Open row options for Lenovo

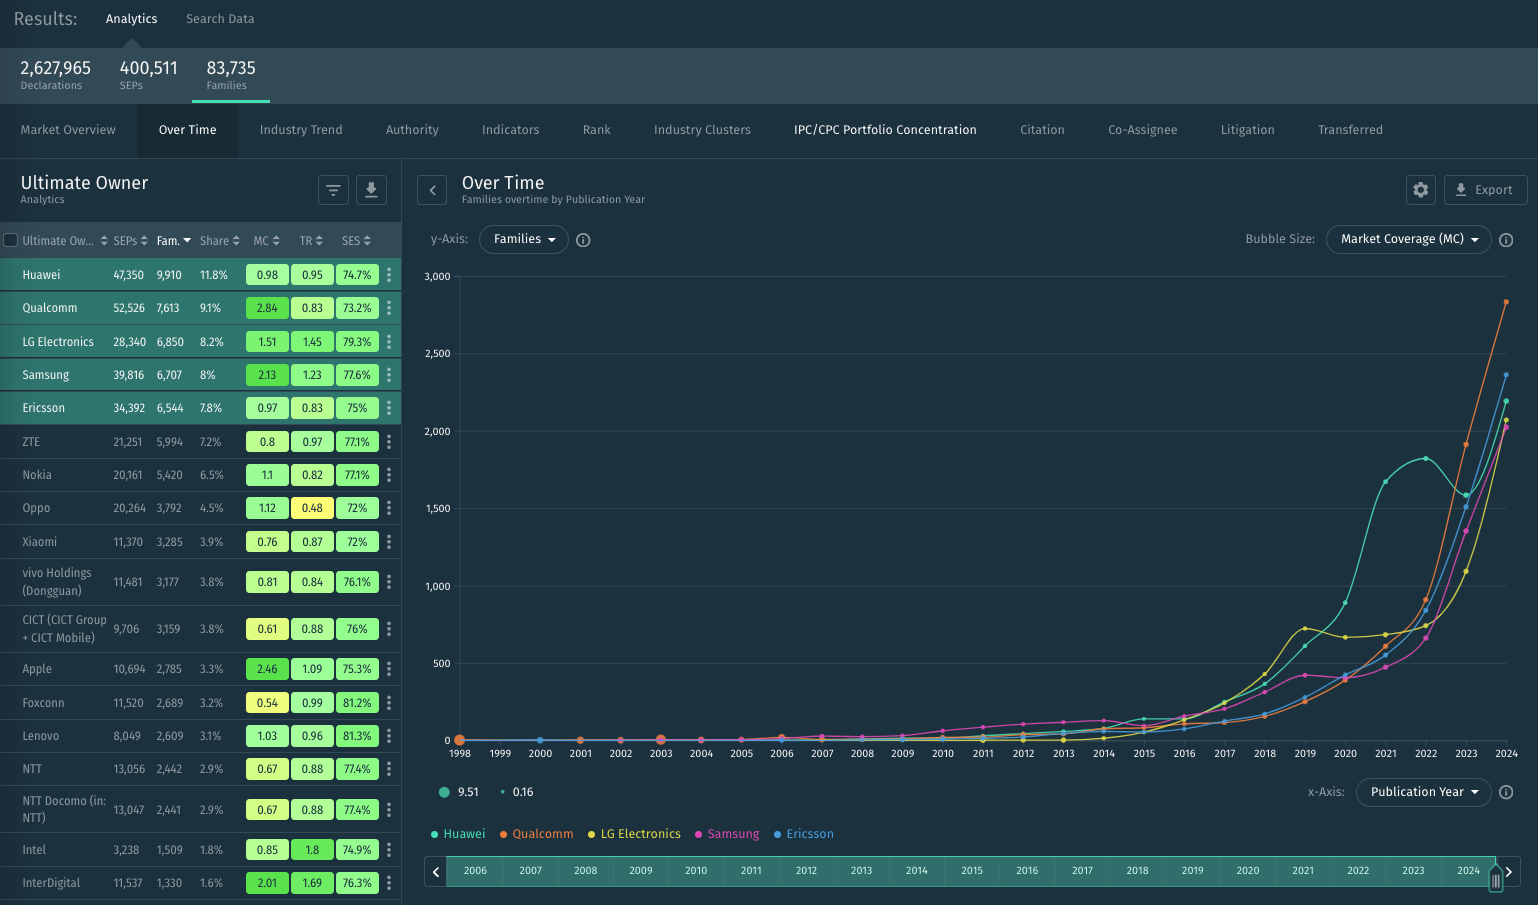coord(389,736)
